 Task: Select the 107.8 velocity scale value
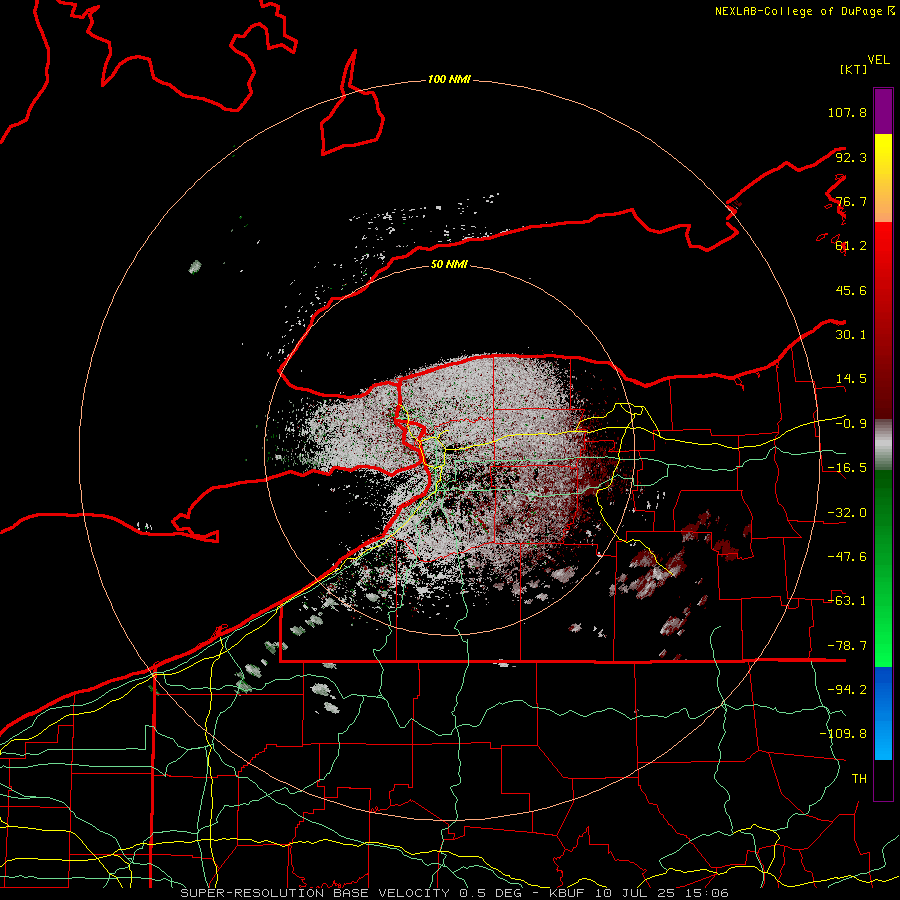click(x=847, y=112)
